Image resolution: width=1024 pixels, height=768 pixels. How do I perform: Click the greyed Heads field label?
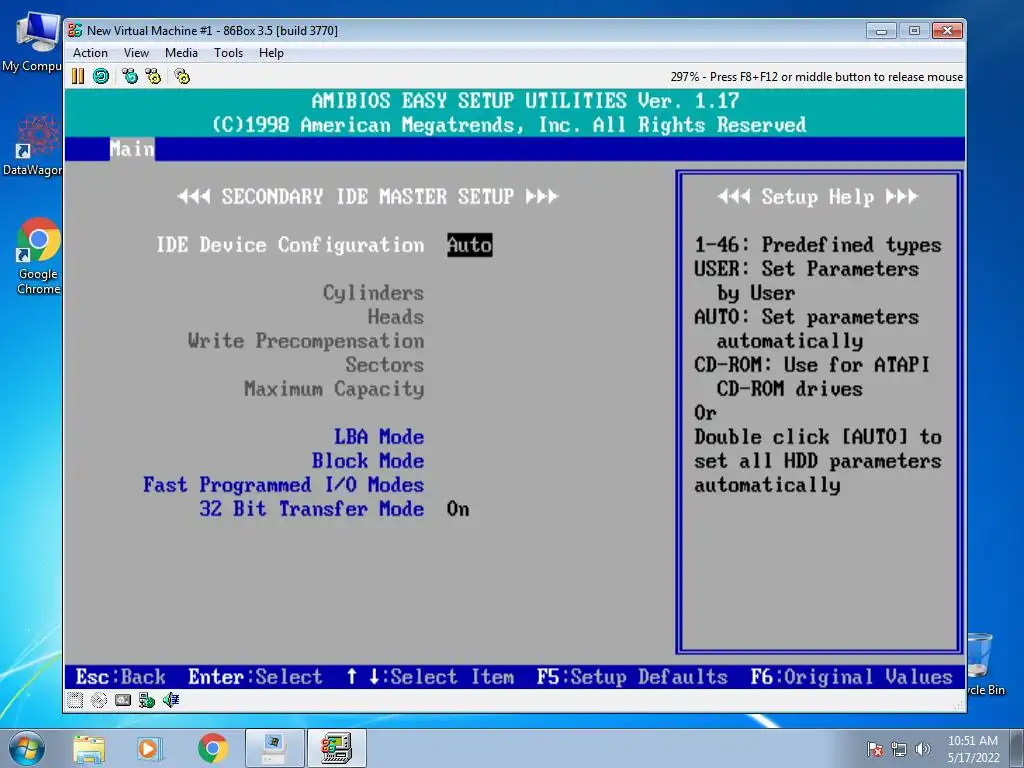coord(396,317)
